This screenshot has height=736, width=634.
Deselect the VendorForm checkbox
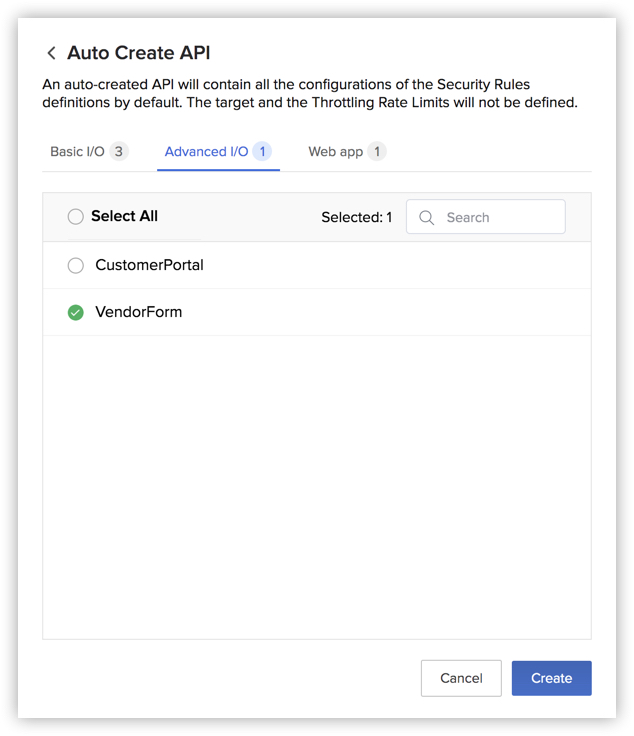(x=75, y=312)
